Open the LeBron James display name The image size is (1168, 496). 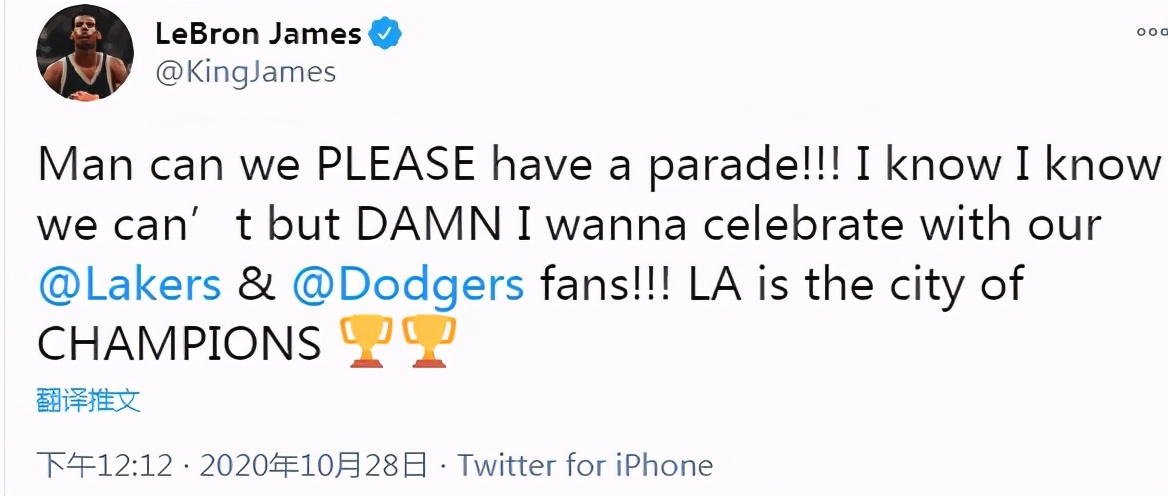click(258, 34)
